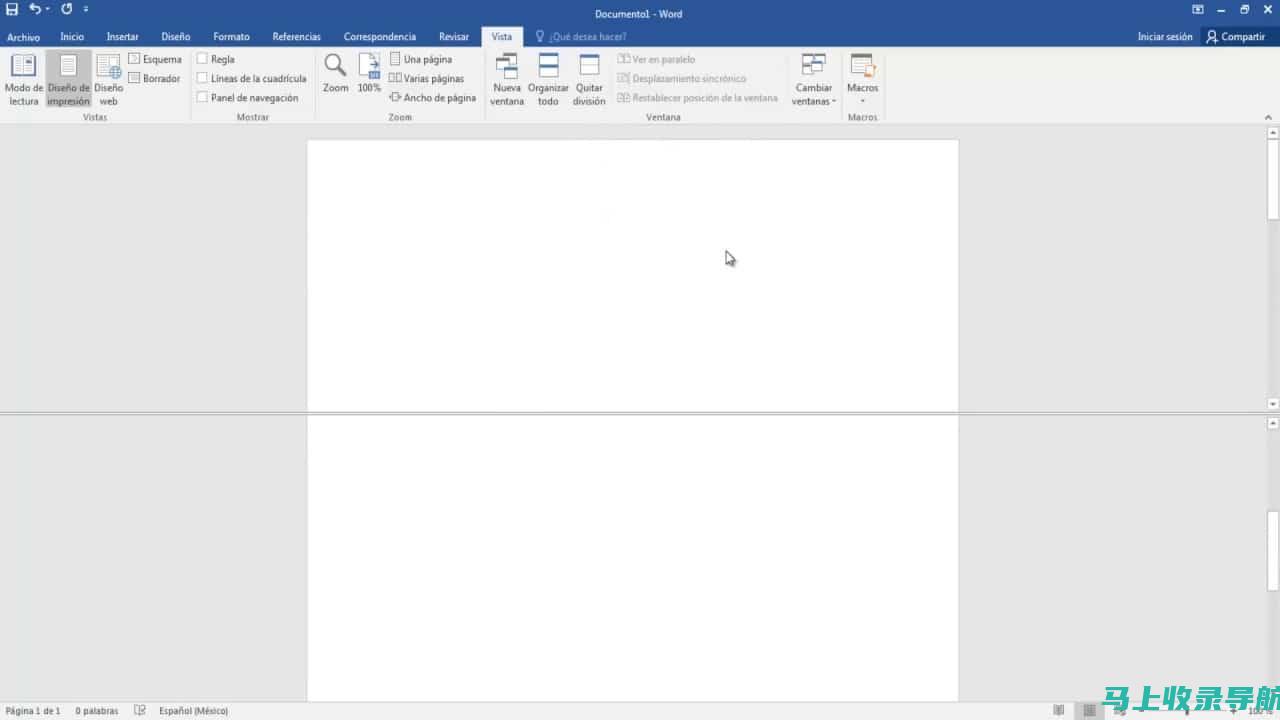1280x720 pixels.
Task: Click the Compartir button
Action: pyautogui.click(x=1236, y=37)
